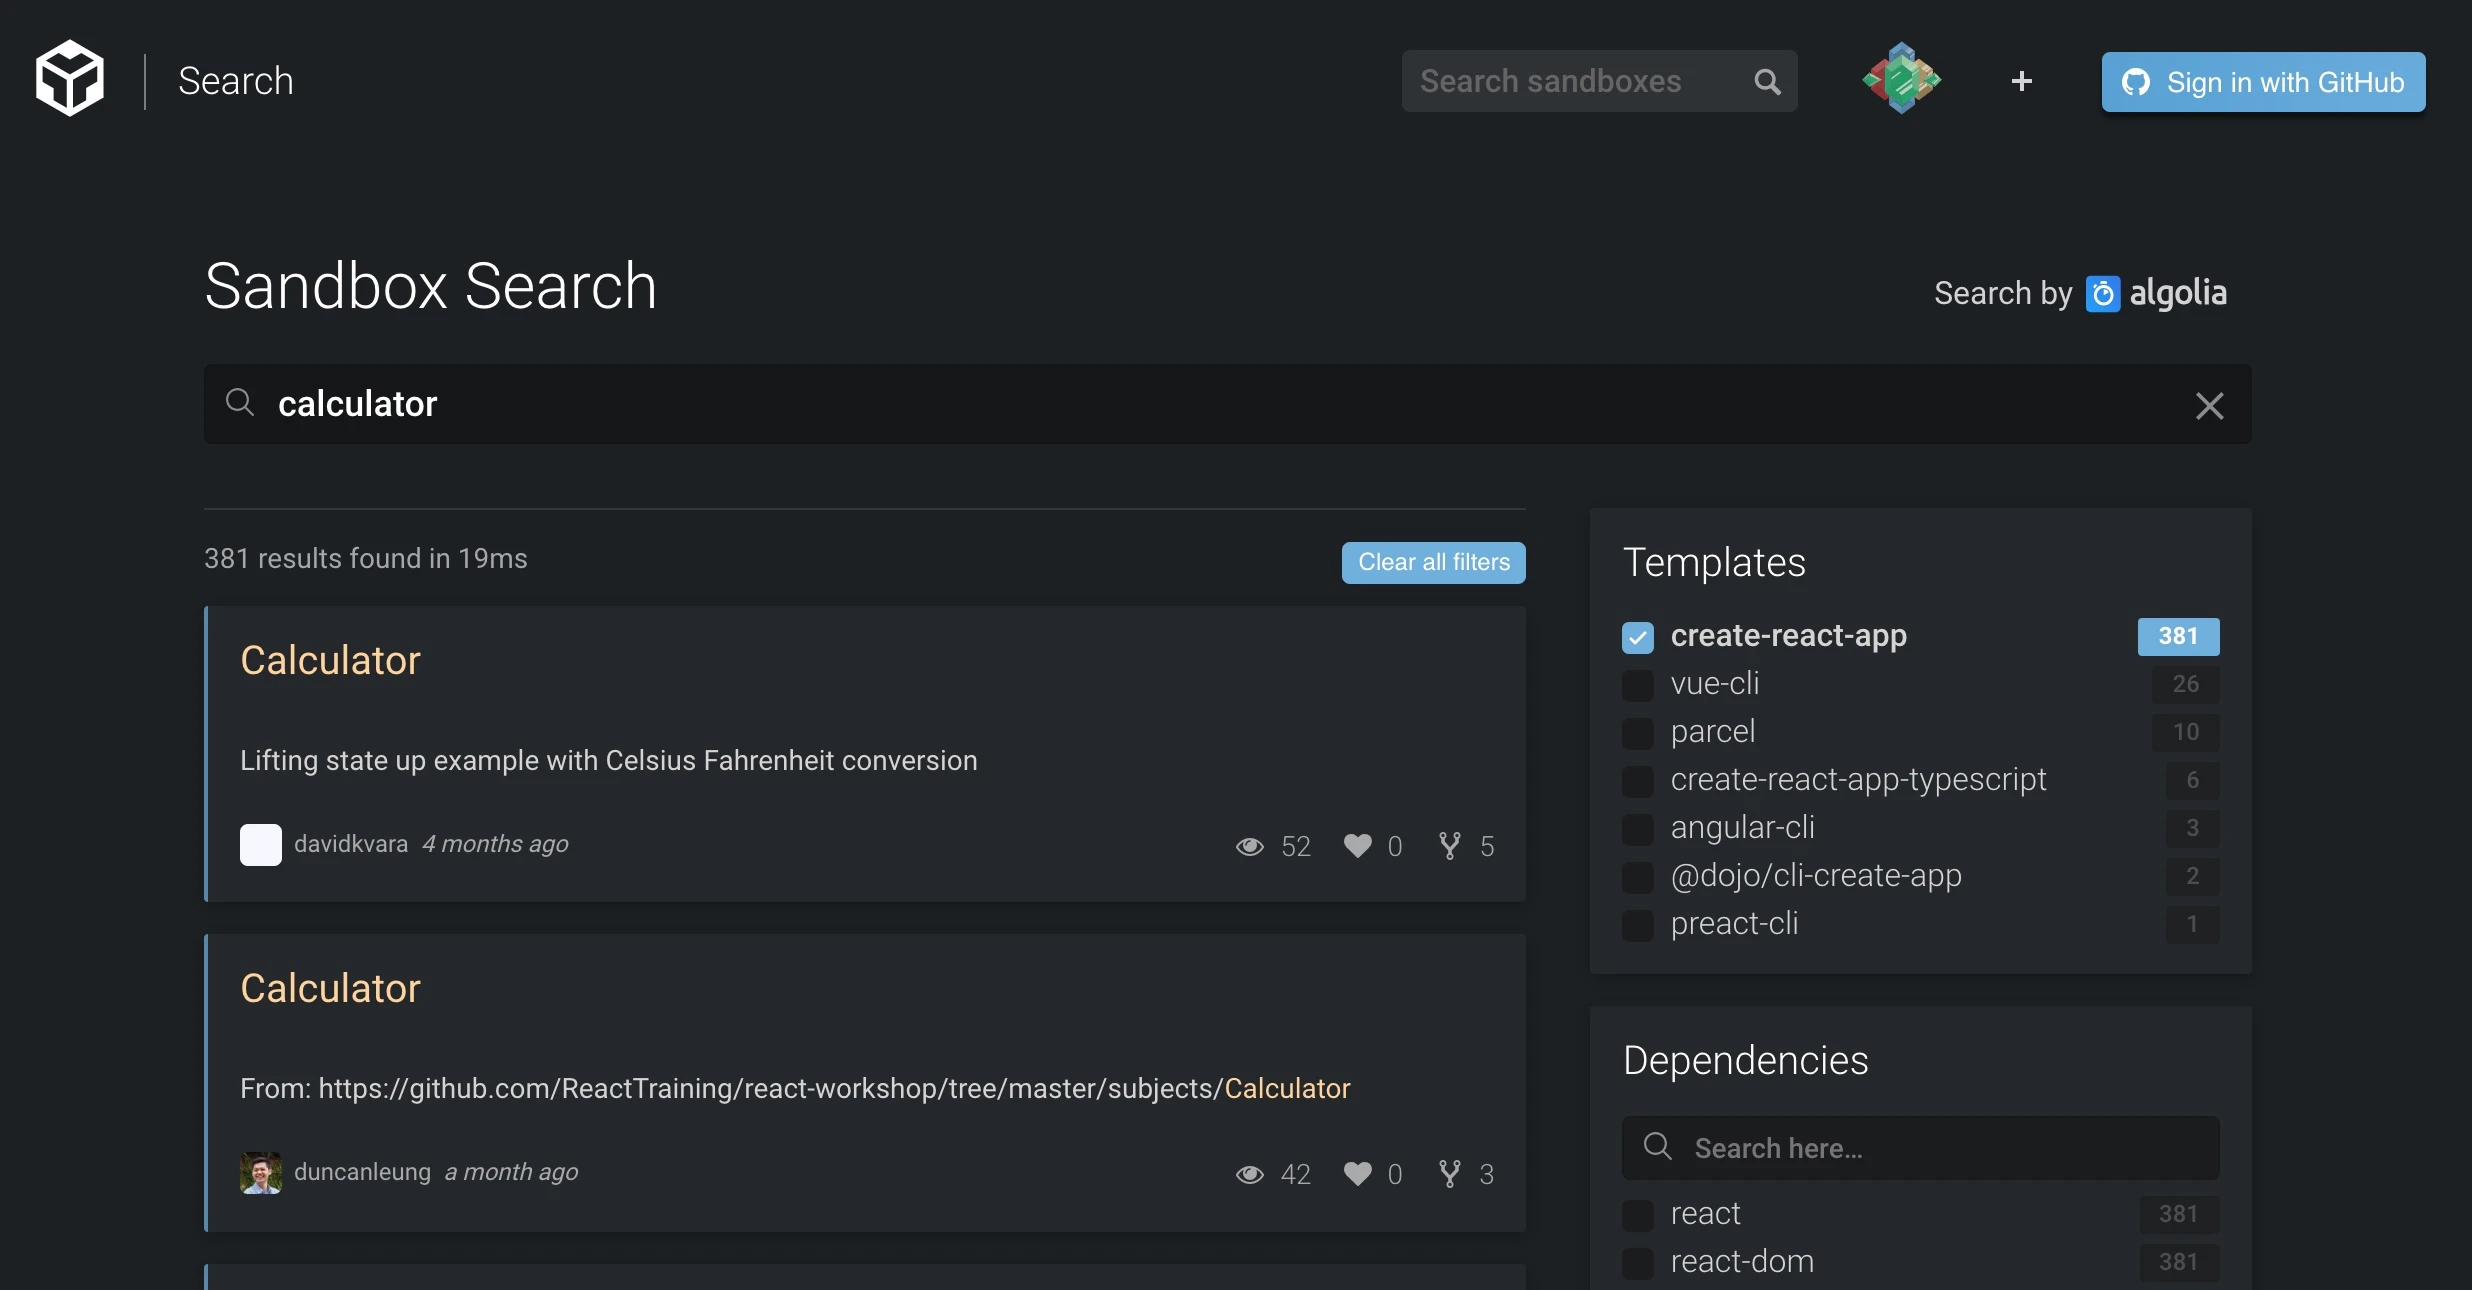Image resolution: width=2472 pixels, height=1290 pixels.
Task: Click the fork icon for duncanleung sandbox
Action: coord(1449,1174)
